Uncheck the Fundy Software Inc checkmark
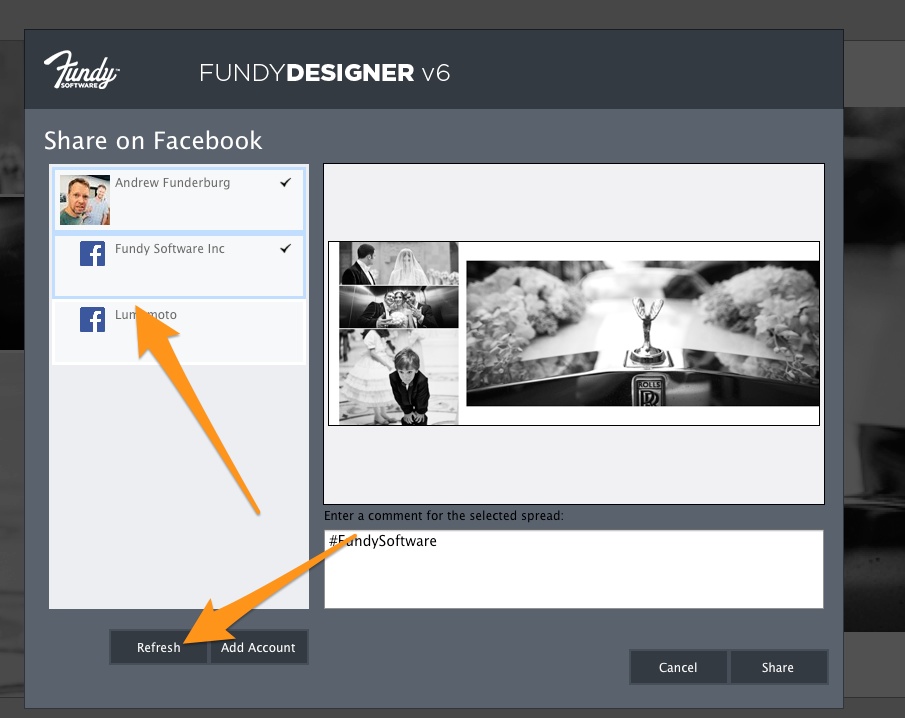 pyautogui.click(x=285, y=248)
